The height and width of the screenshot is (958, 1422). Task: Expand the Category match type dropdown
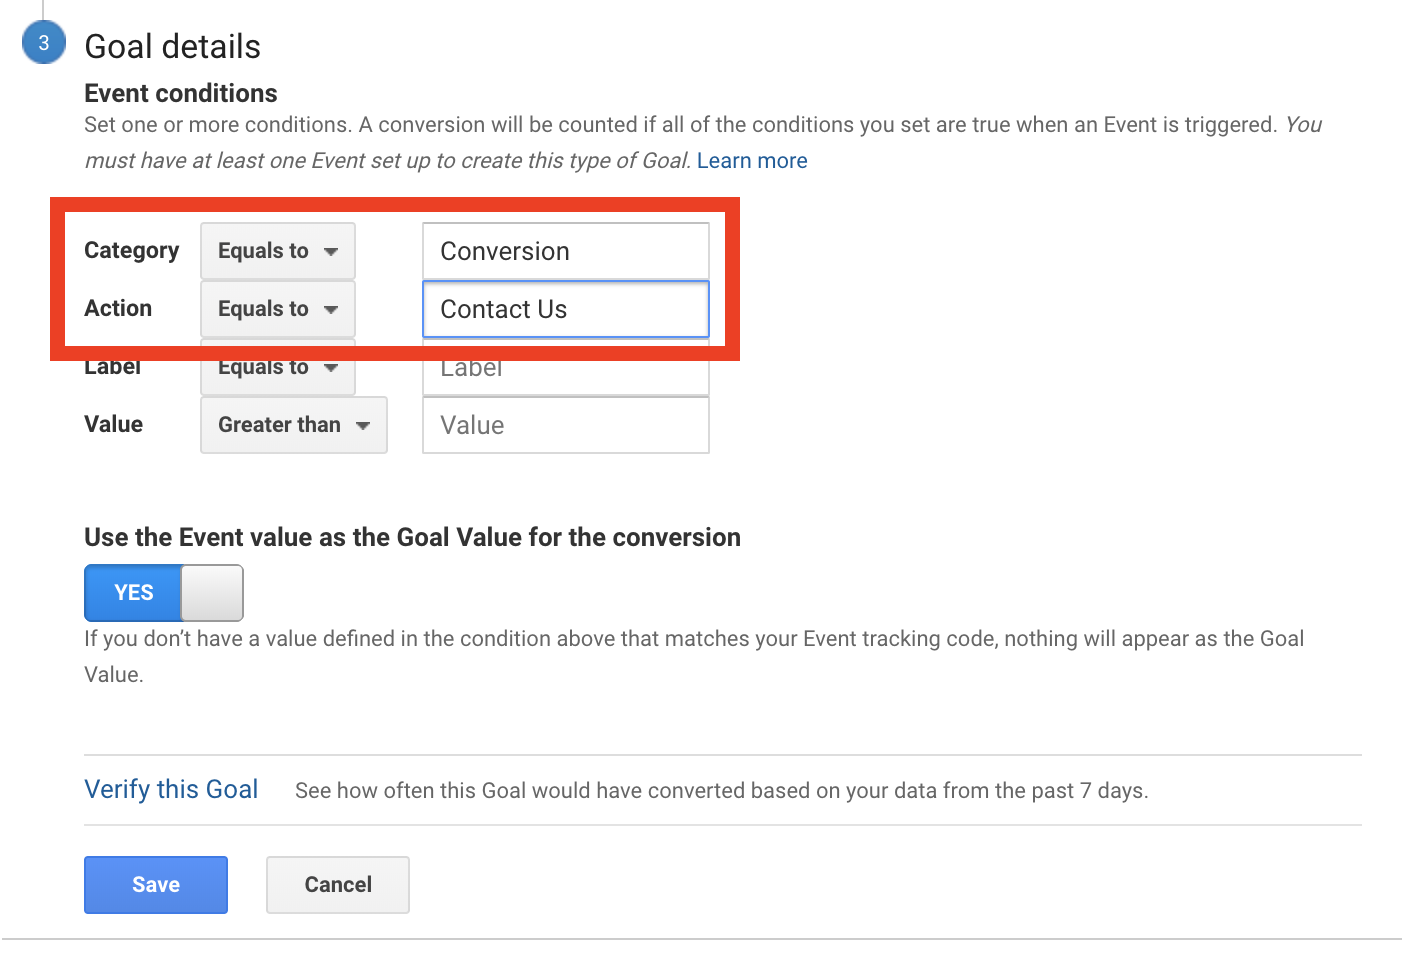(x=278, y=251)
